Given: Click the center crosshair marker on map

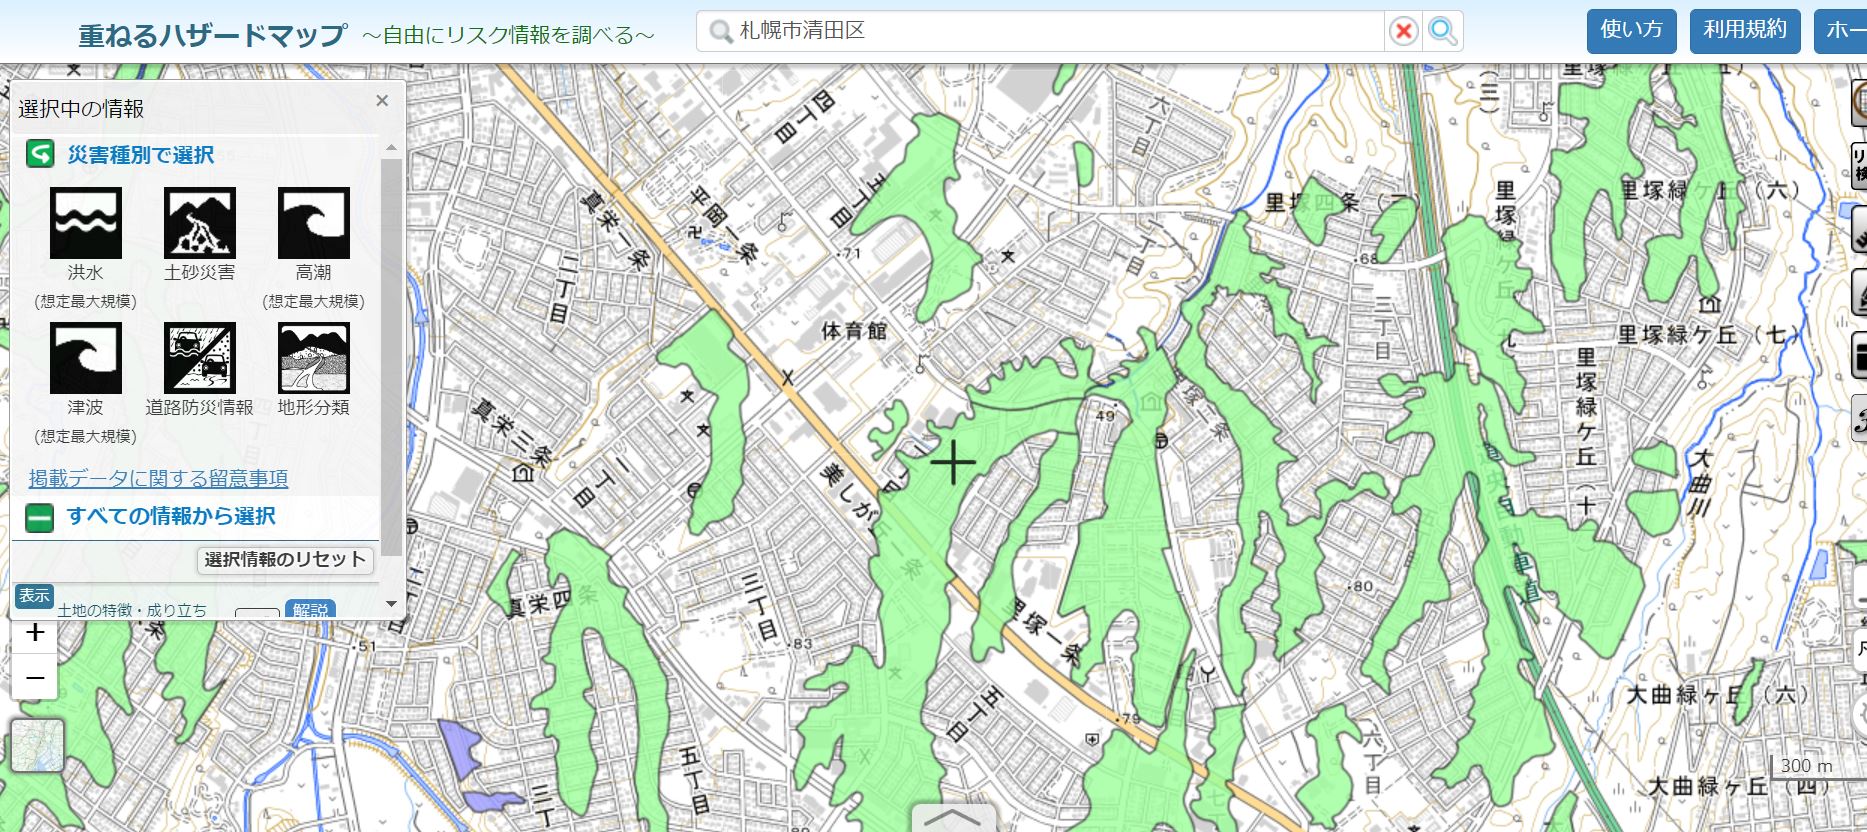Looking at the screenshot, I should click(x=953, y=463).
